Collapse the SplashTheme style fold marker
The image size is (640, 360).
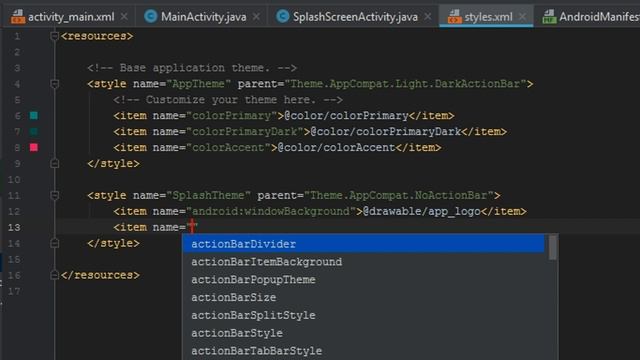tap(54, 196)
